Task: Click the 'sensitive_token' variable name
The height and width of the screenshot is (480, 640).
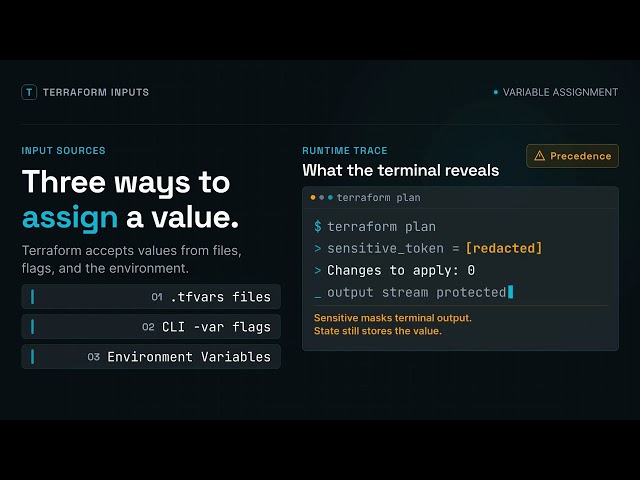Action: coord(385,248)
